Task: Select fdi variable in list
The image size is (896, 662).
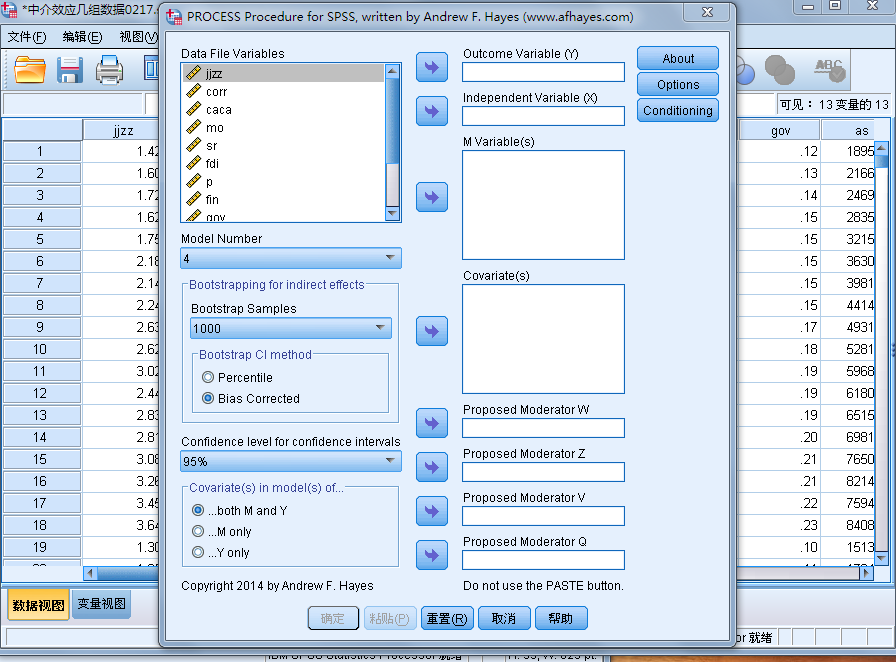Action: click(x=284, y=163)
